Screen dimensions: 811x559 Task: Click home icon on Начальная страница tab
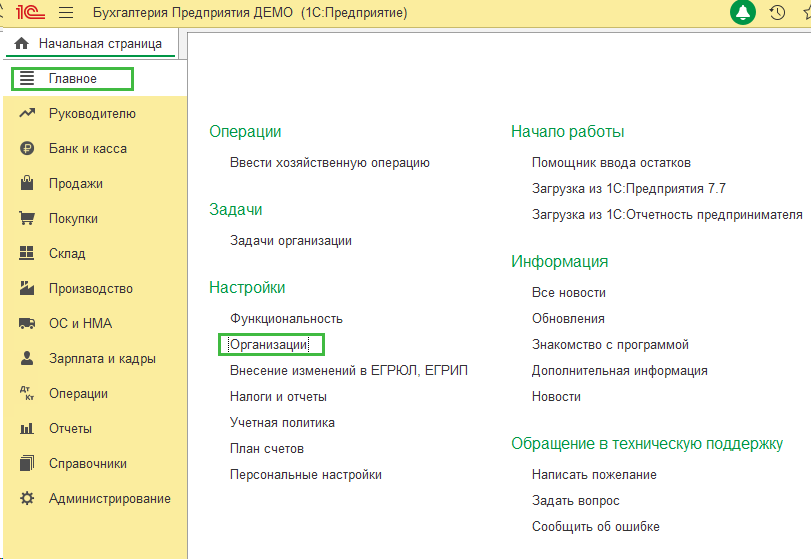click(x=21, y=43)
